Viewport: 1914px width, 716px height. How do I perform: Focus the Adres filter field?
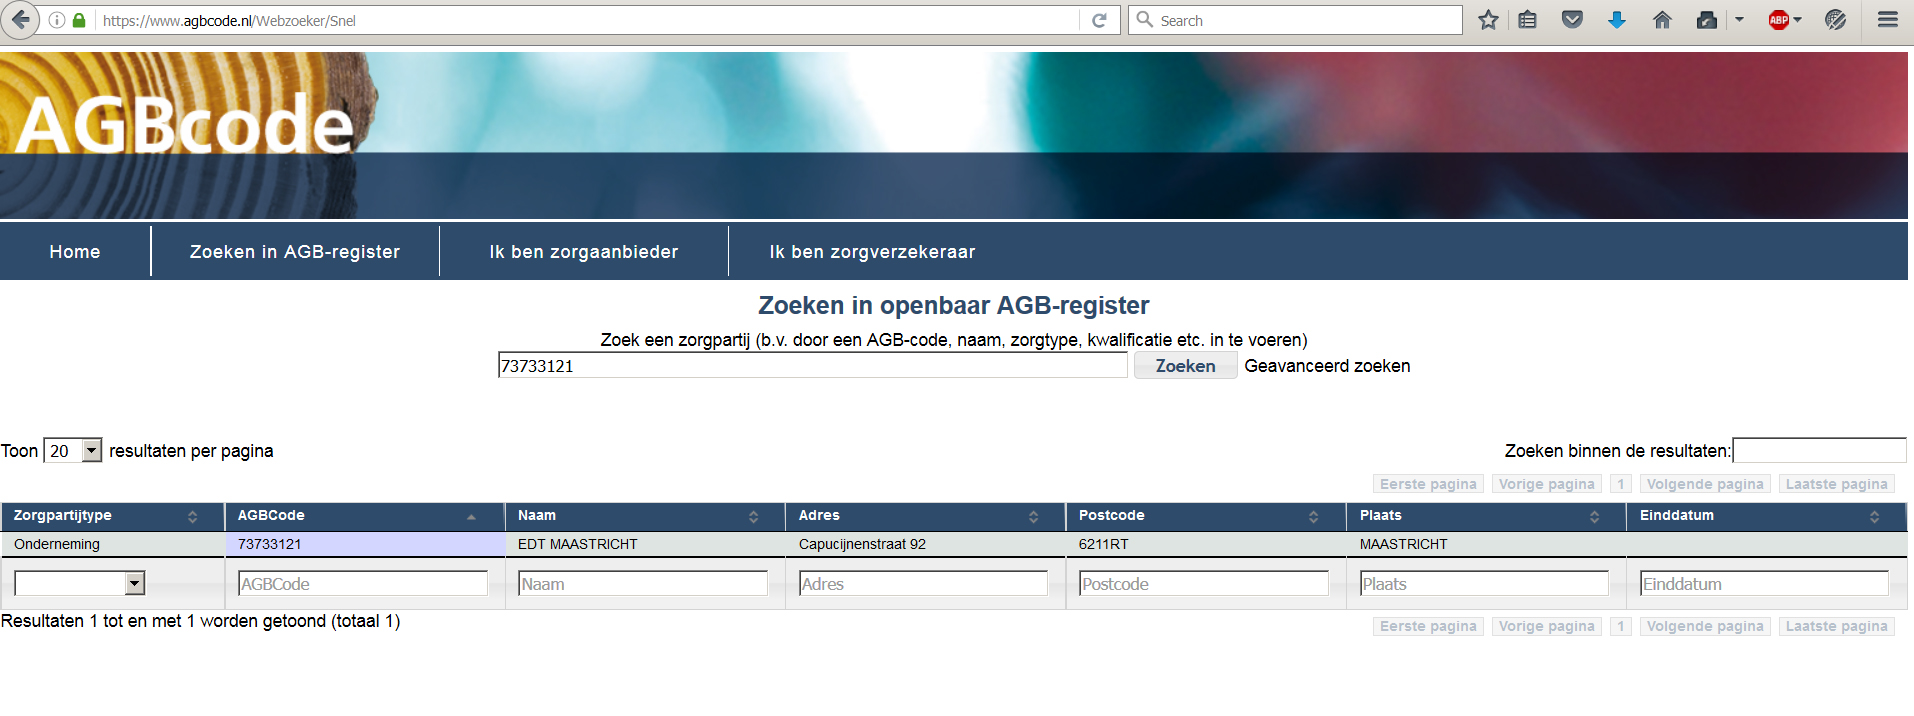[x=924, y=583]
